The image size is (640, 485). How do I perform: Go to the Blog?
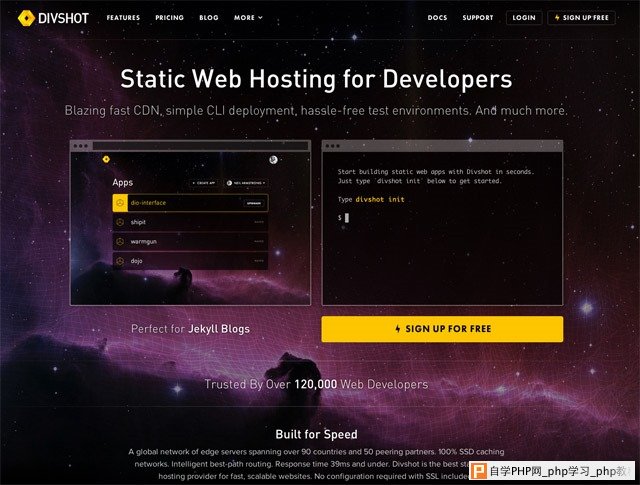tap(209, 18)
